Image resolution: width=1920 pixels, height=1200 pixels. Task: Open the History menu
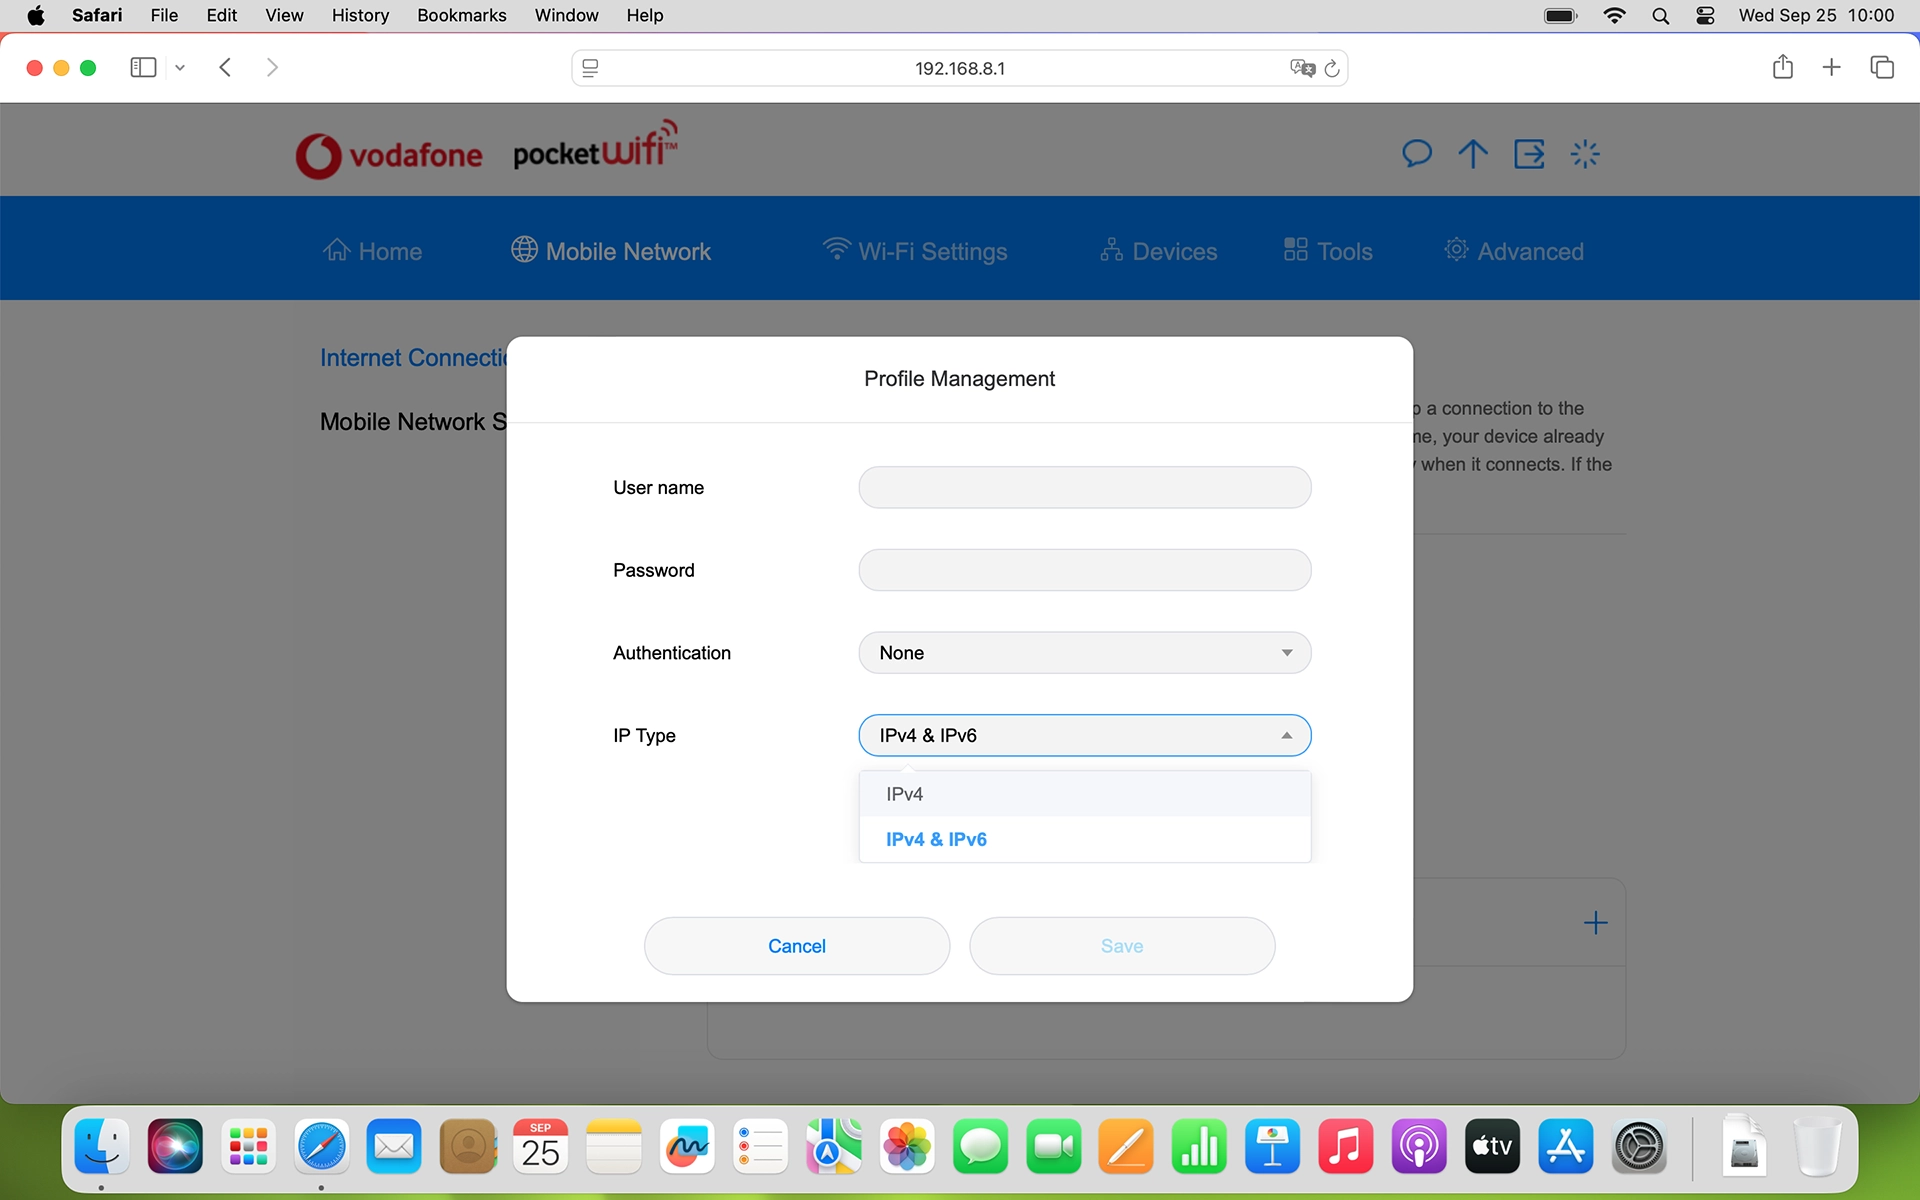coord(360,15)
